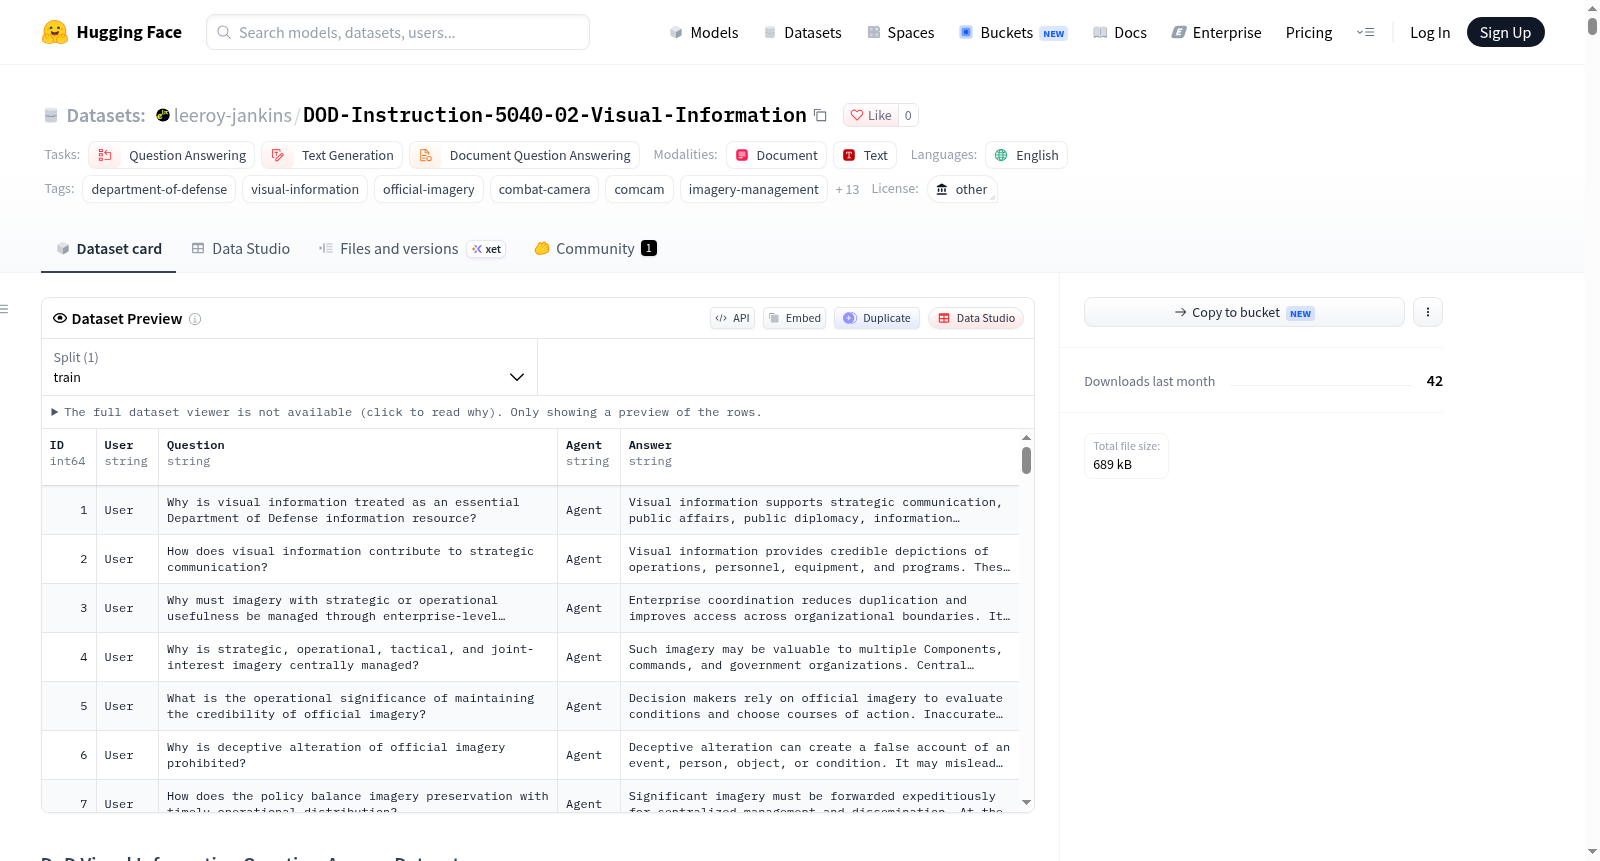Image resolution: width=1600 pixels, height=861 pixels.
Task: Click the Log In link
Action: (x=1430, y=32)
